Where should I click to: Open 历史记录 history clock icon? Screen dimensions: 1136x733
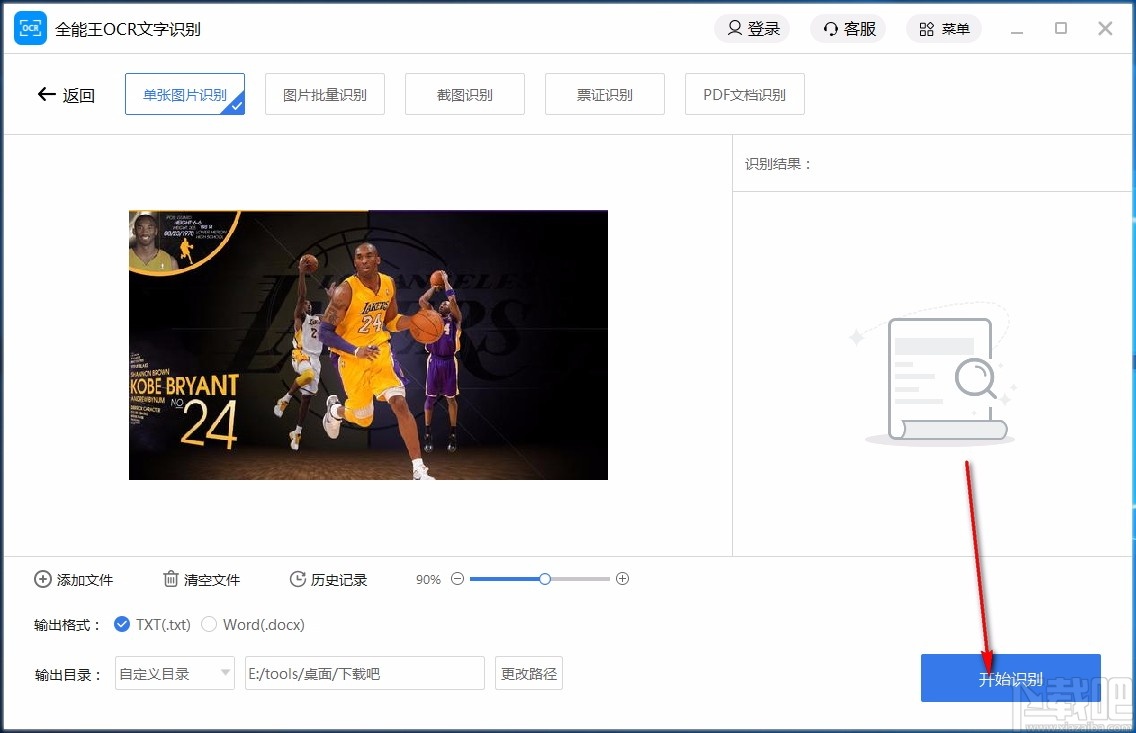pos(297,579)
